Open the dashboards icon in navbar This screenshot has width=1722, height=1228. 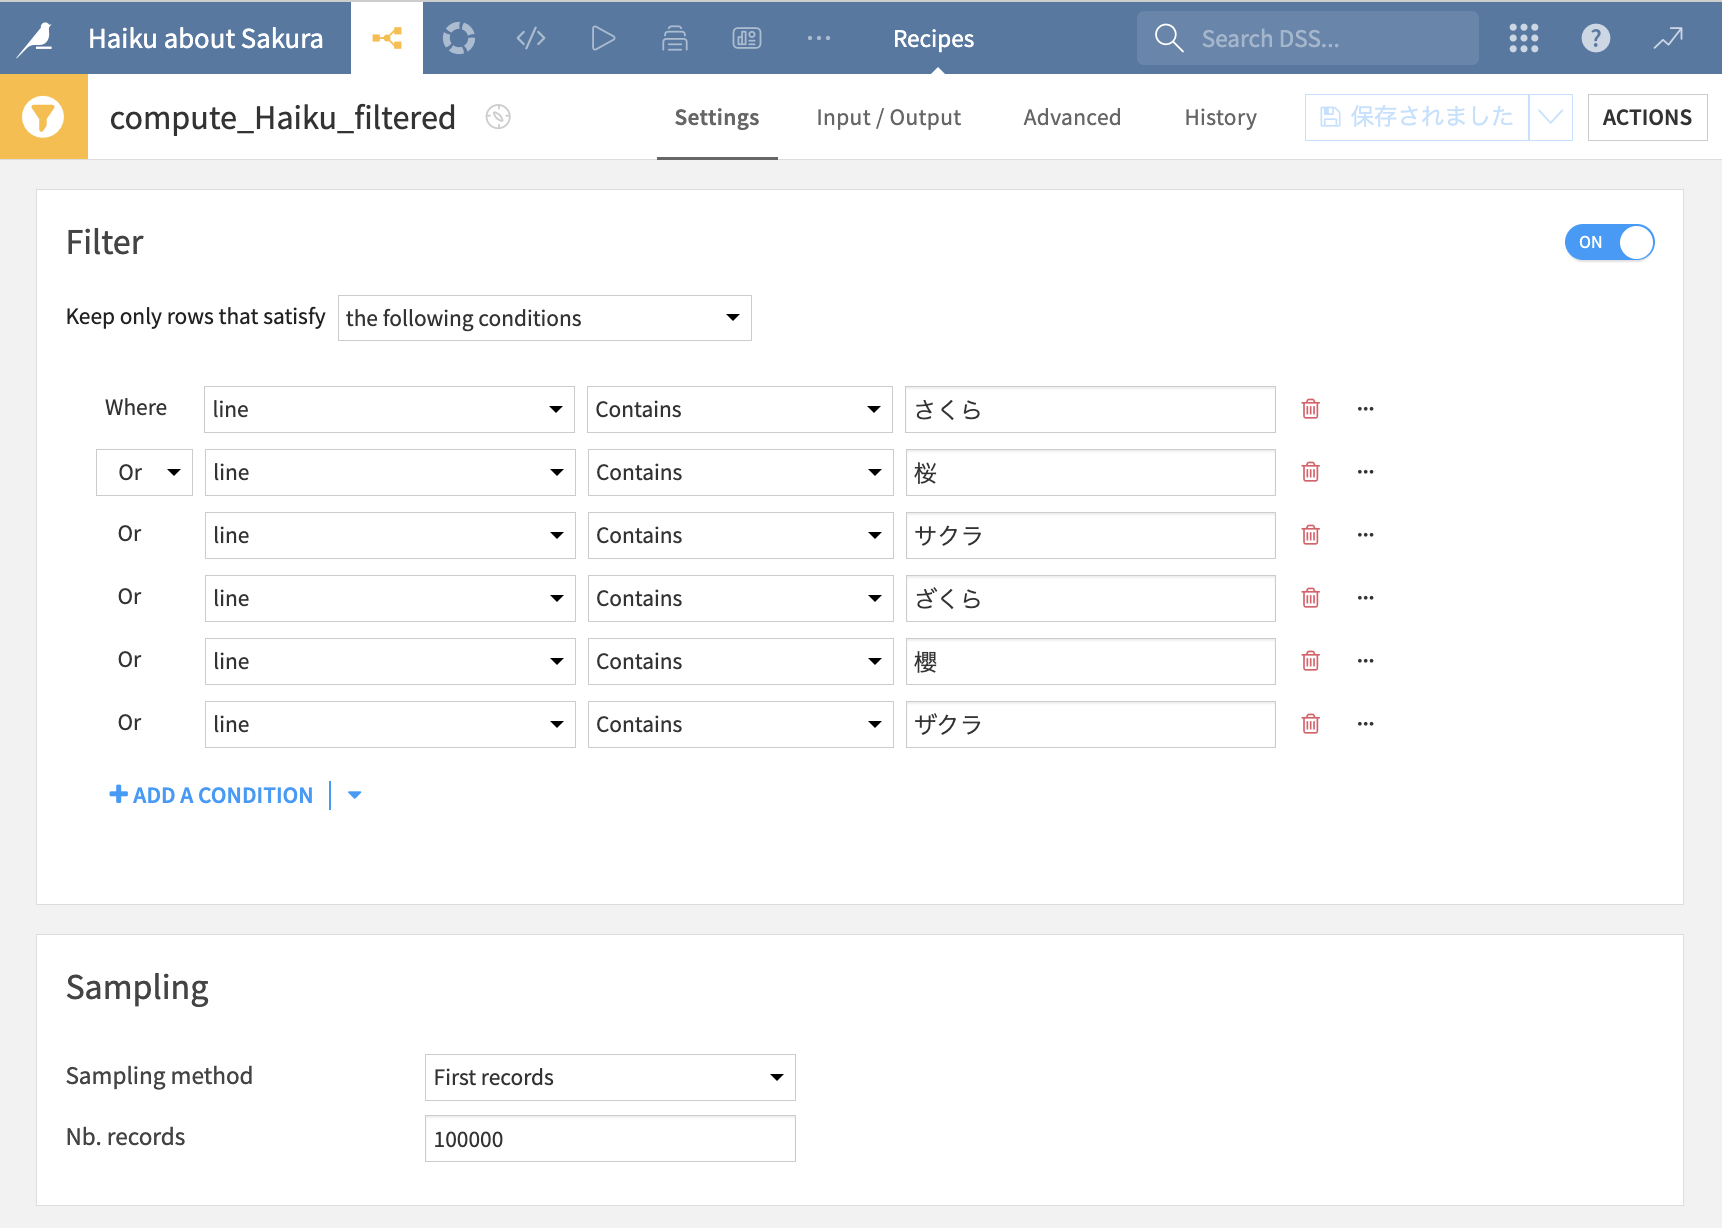click(x=747, y=38)
